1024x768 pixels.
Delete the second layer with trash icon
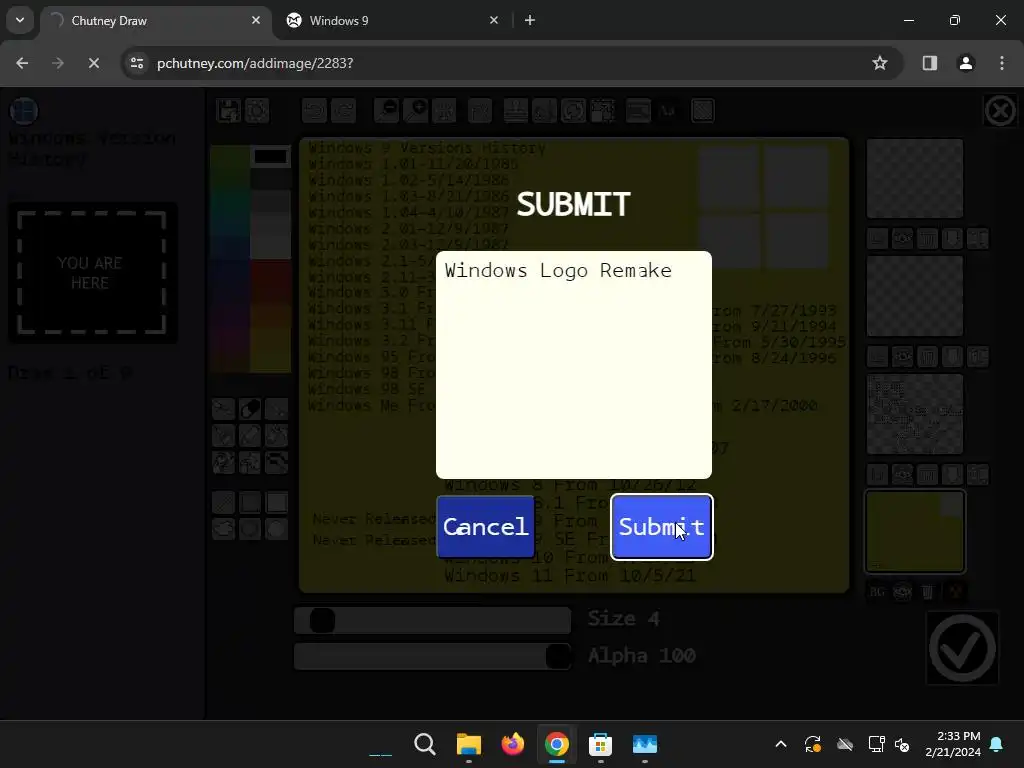927,357
